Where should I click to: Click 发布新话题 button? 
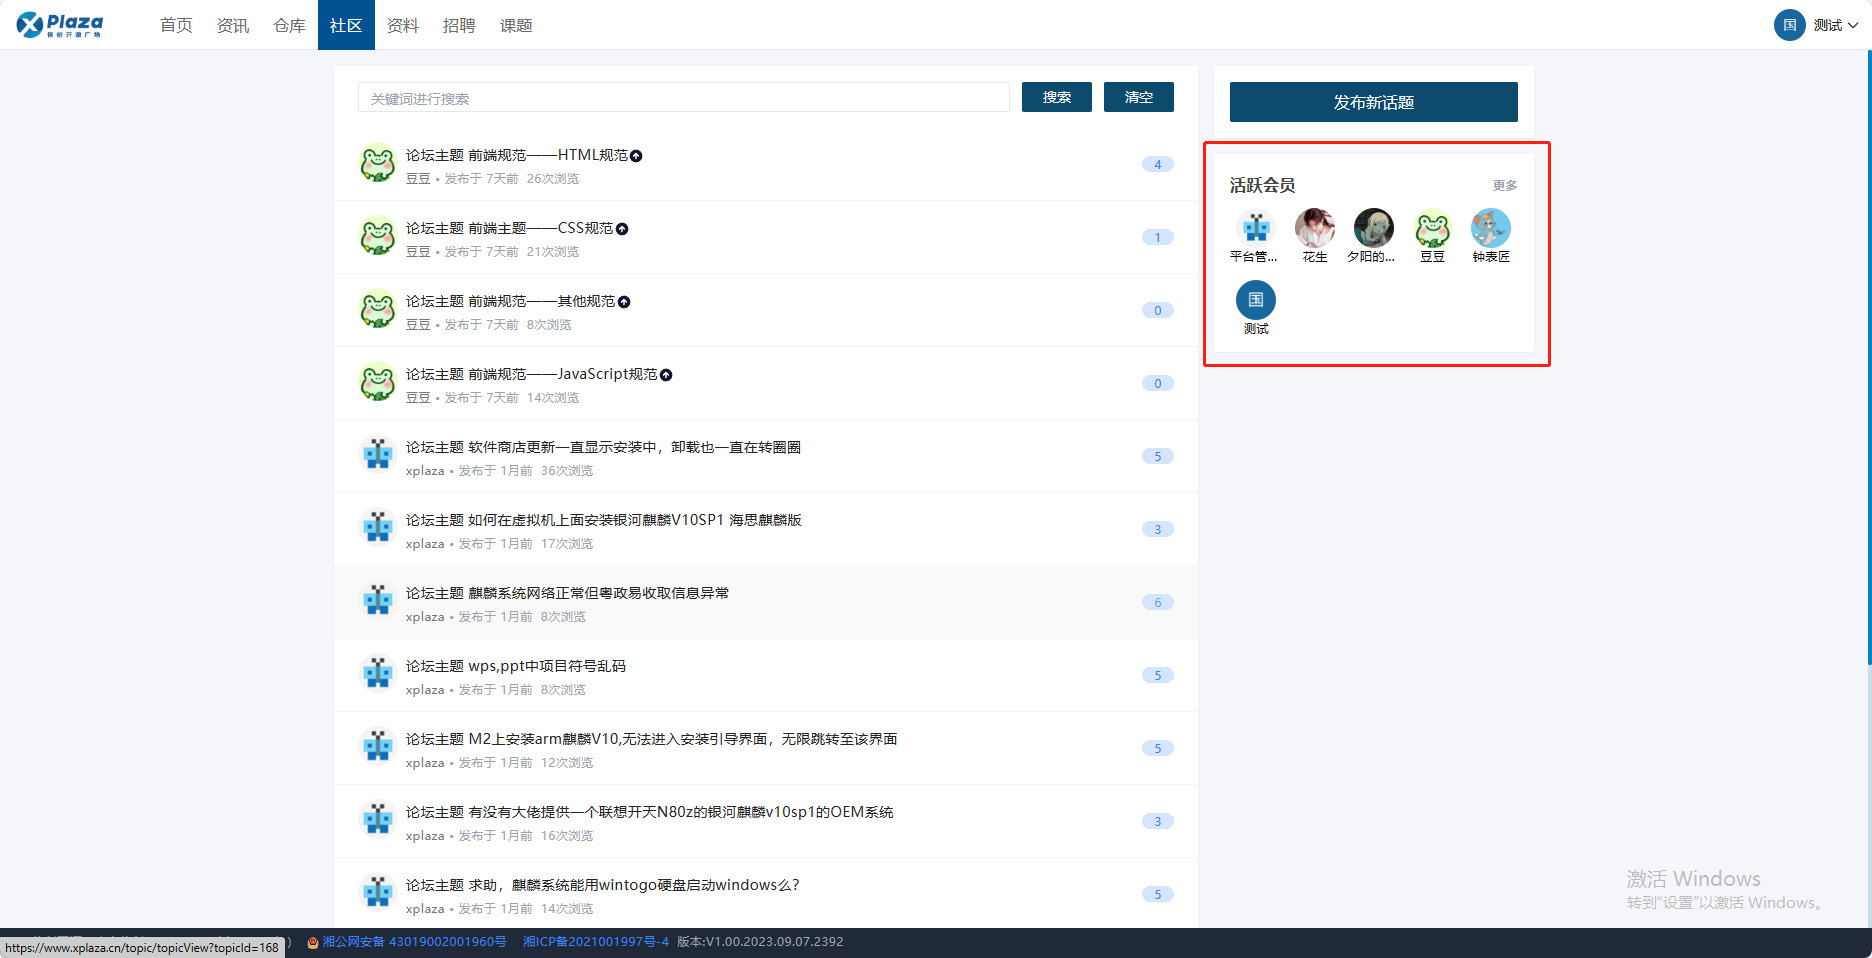click(x=1373, y=102)
